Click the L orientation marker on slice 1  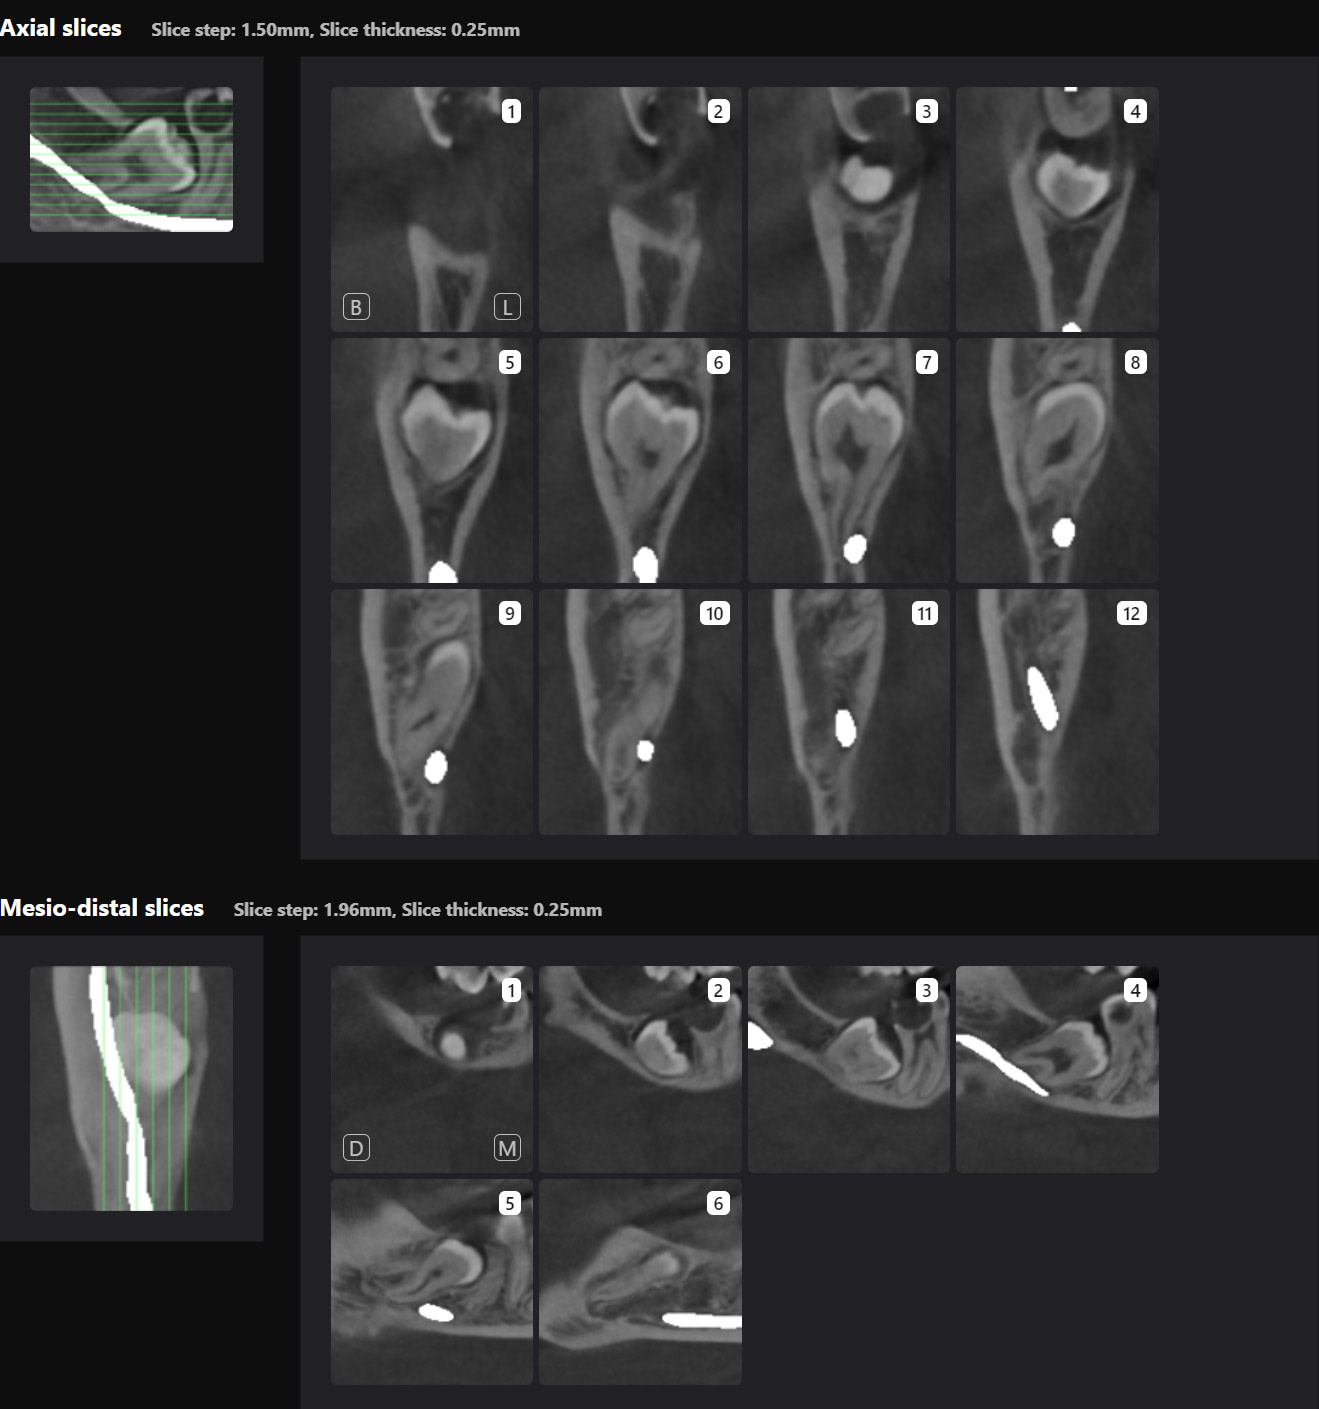509,307
